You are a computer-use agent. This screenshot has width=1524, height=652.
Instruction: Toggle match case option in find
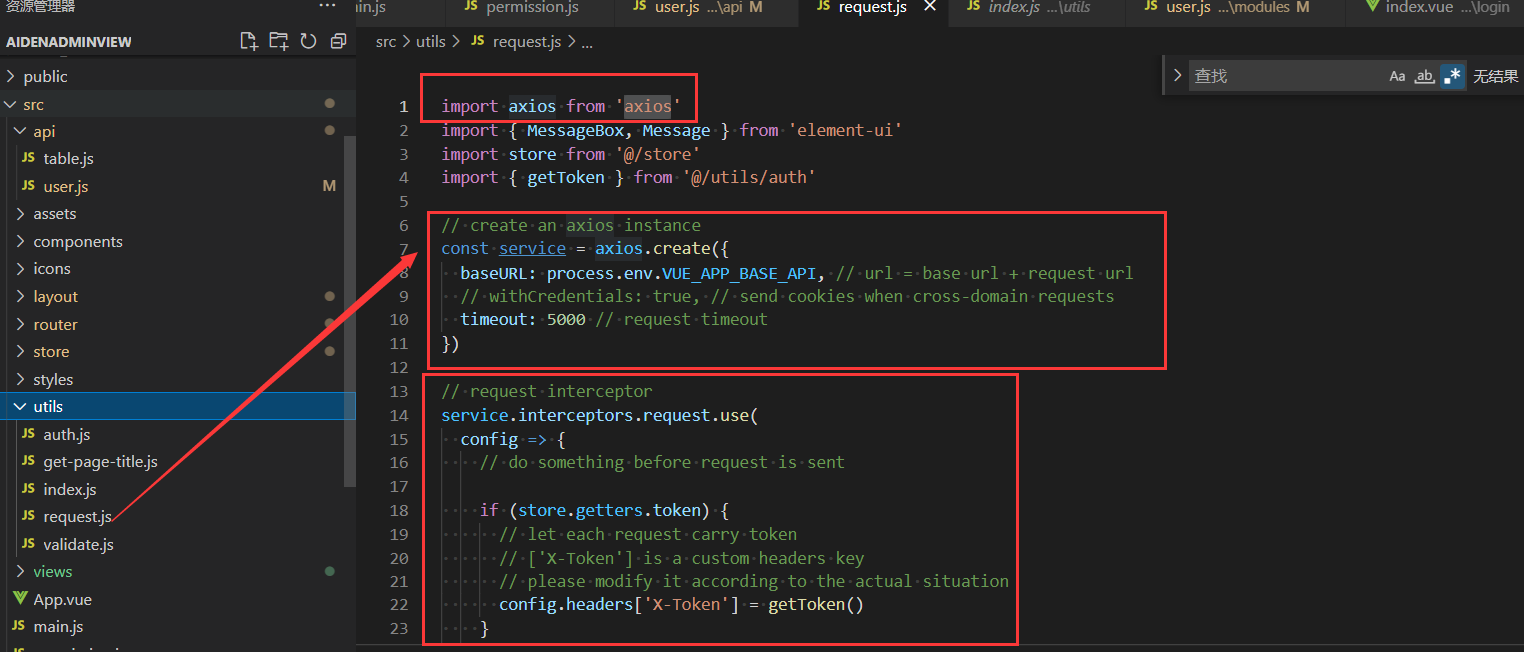tap(1397, 76)
